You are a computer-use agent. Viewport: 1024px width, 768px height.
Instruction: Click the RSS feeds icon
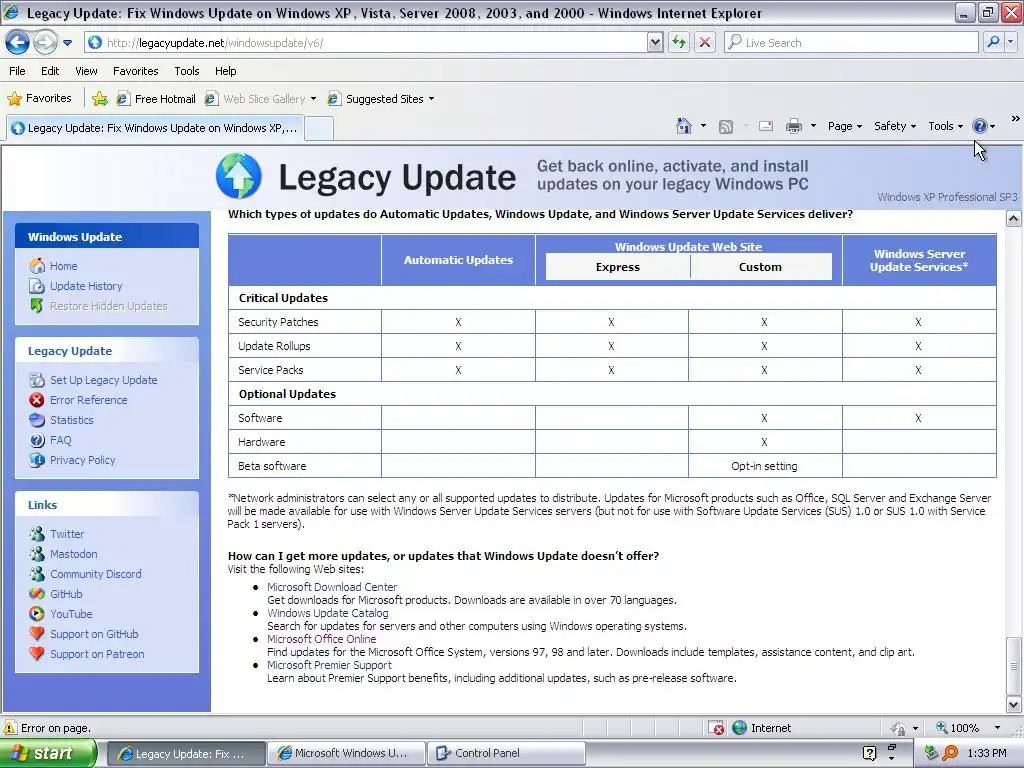(x=726, y=127)
